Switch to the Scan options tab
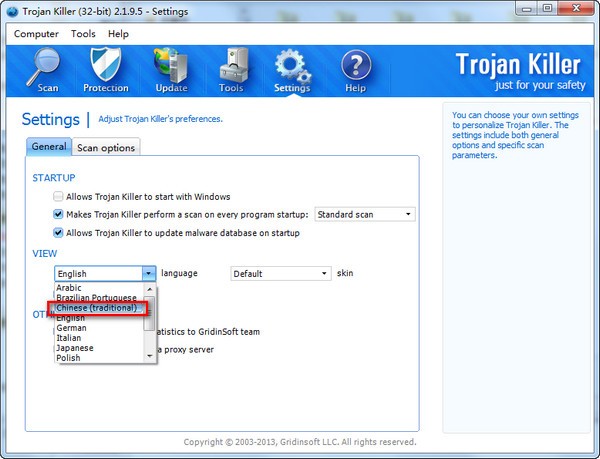Viewport: 600px width, 459px height. click(106, 147)
